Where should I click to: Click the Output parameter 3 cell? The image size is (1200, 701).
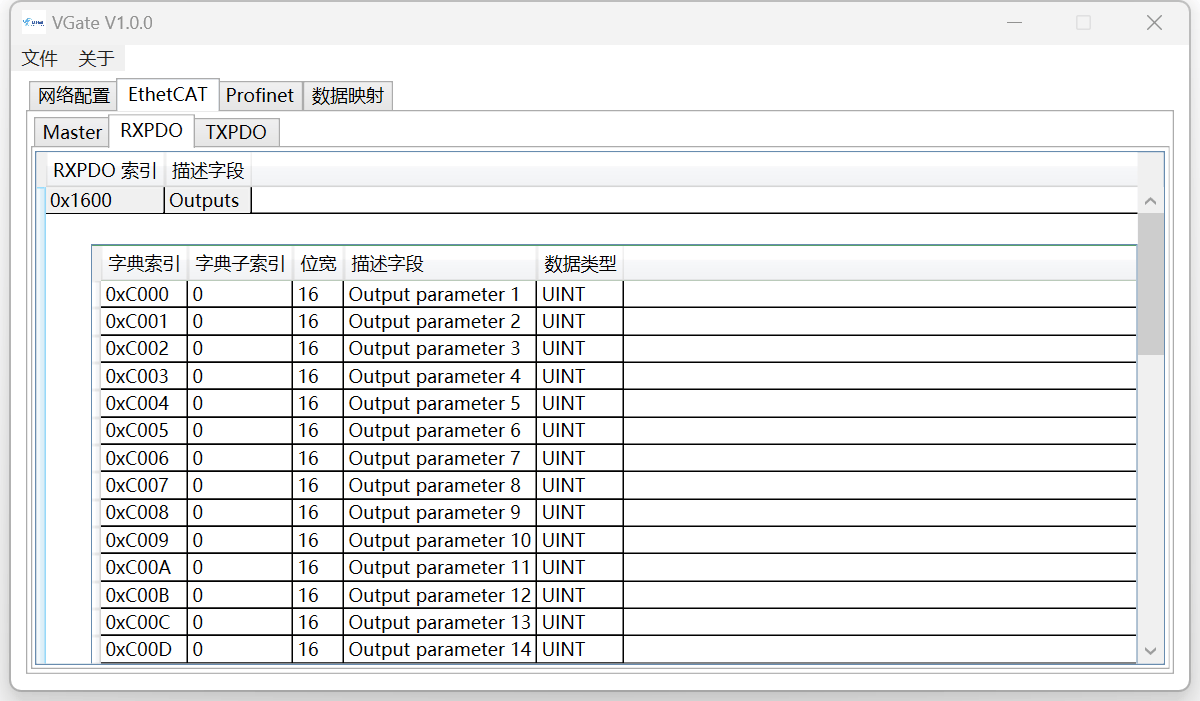tap(440, 348)
